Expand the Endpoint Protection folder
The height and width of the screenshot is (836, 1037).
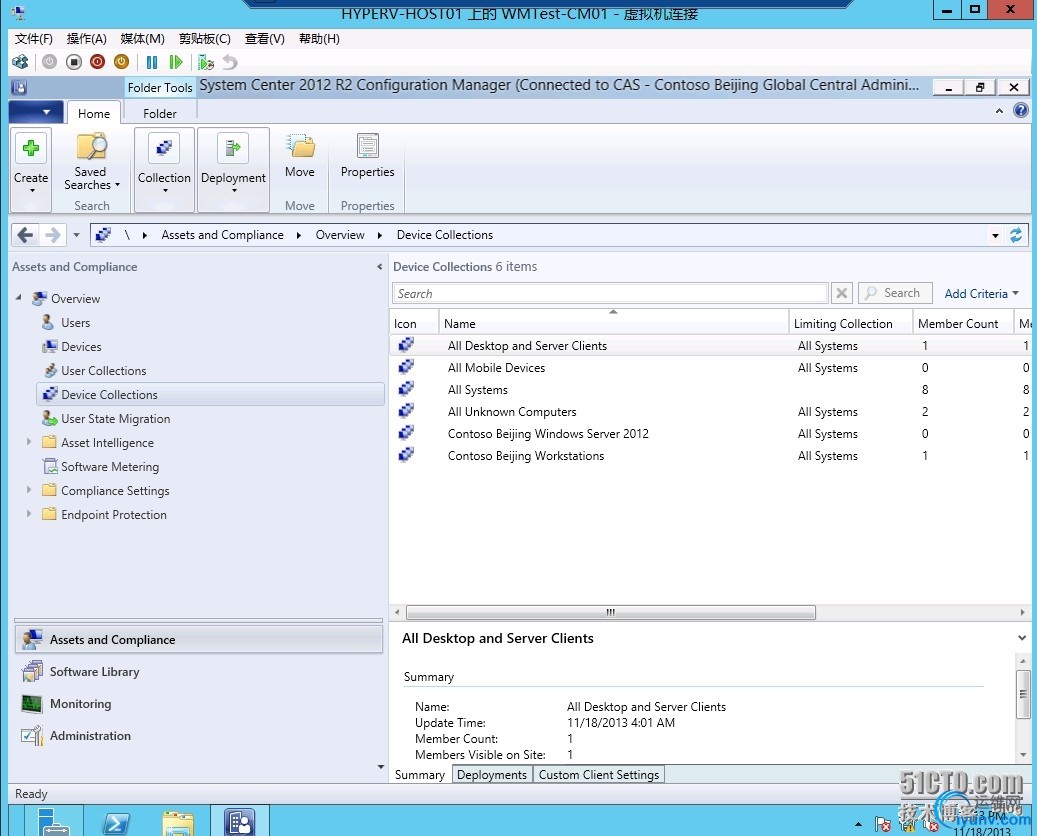28,513
